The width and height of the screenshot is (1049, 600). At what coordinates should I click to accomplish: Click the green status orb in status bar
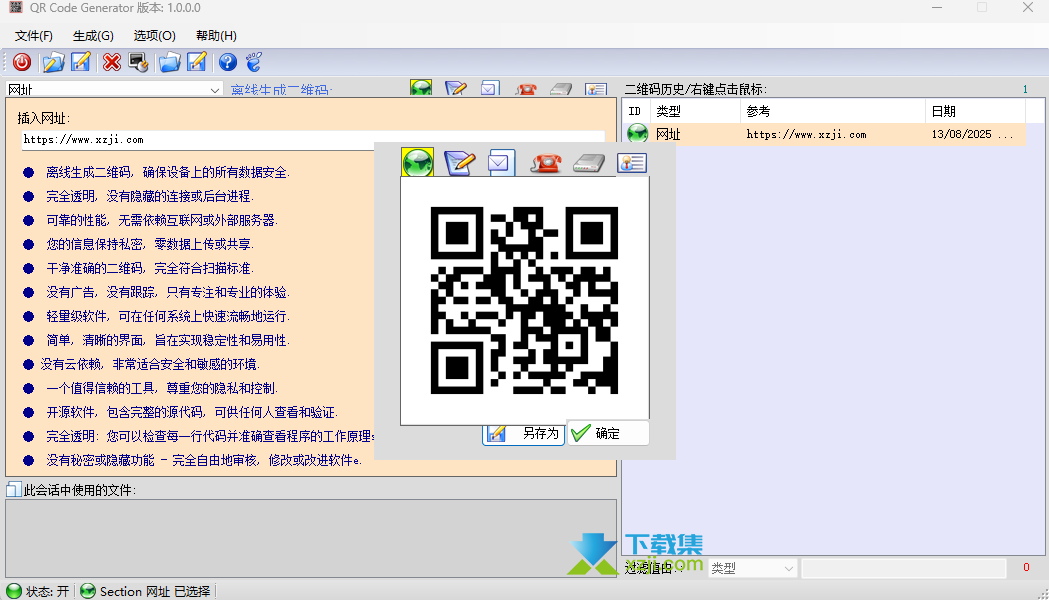[x=13, y=591]
